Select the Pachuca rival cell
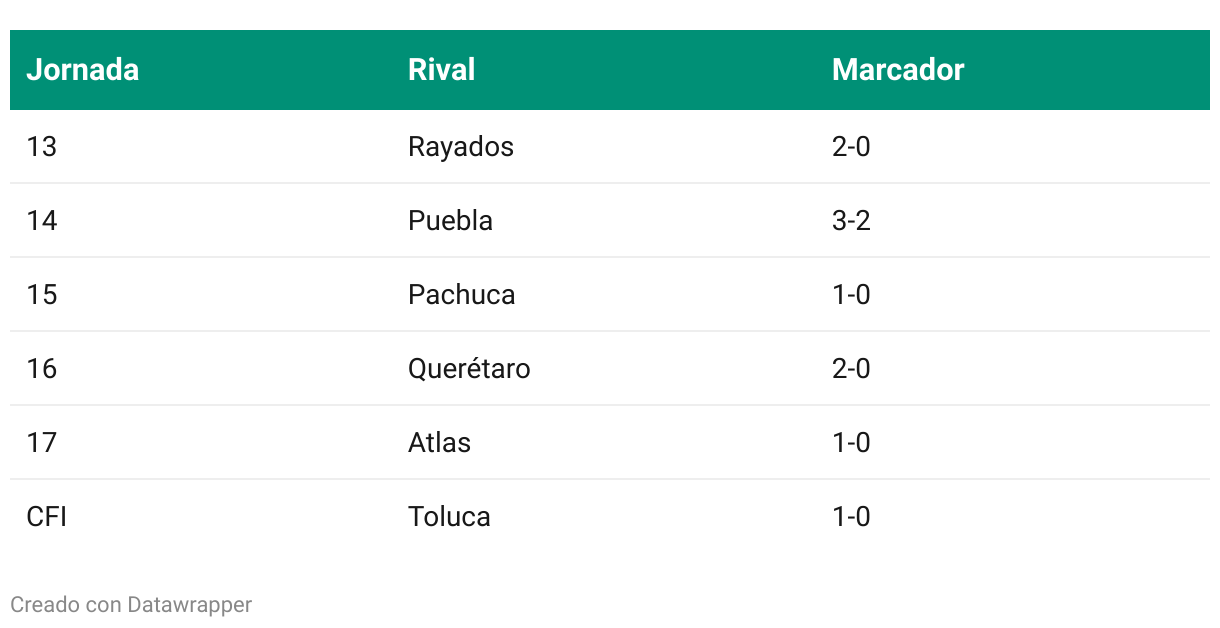Viewport: 1220px width, 628px height. [462, 295]
